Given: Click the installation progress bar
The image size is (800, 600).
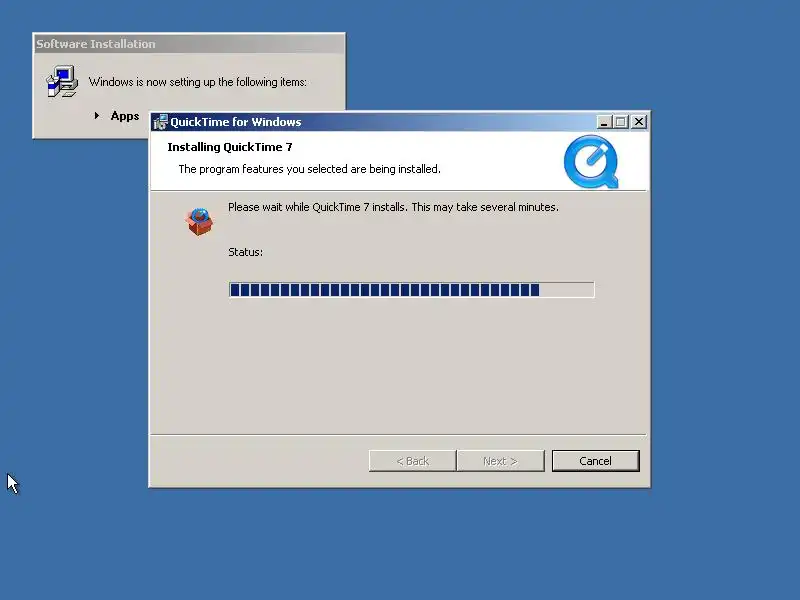Looking at the screenshot, I should [411, 290].
